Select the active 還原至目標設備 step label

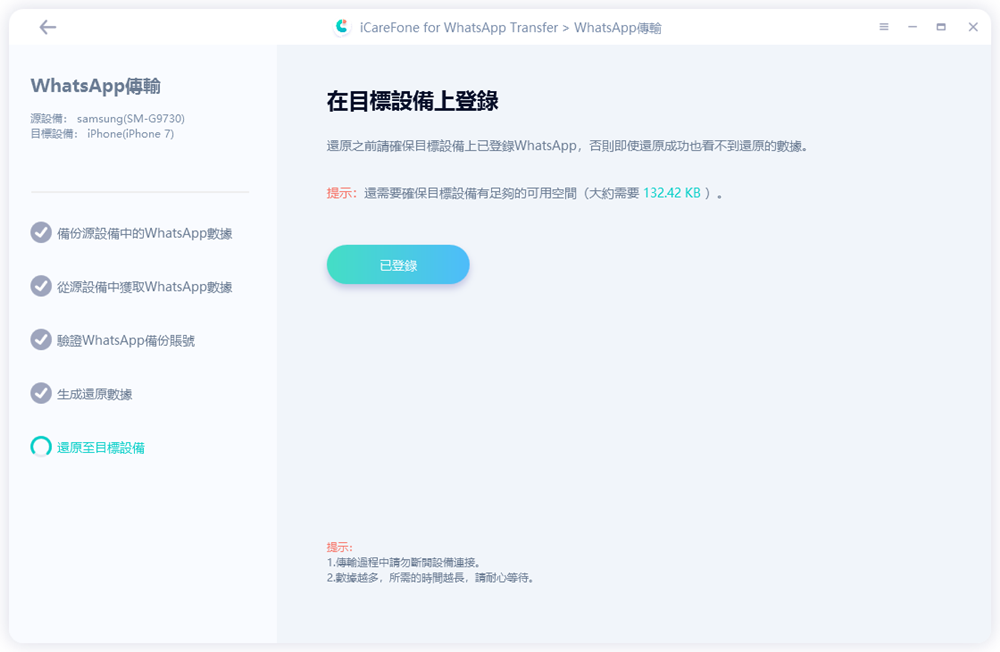[101, 448]
